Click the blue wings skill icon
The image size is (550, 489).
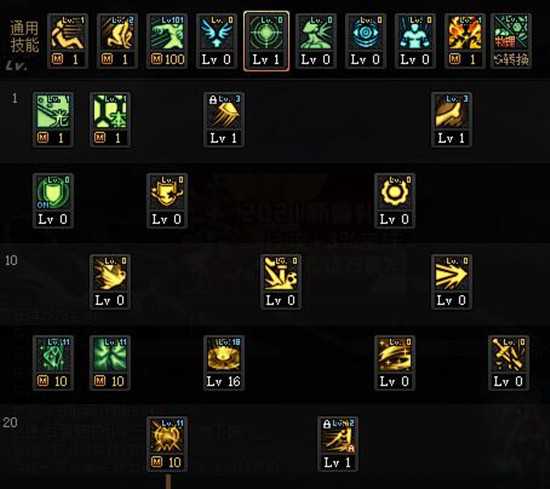(216, 41)
